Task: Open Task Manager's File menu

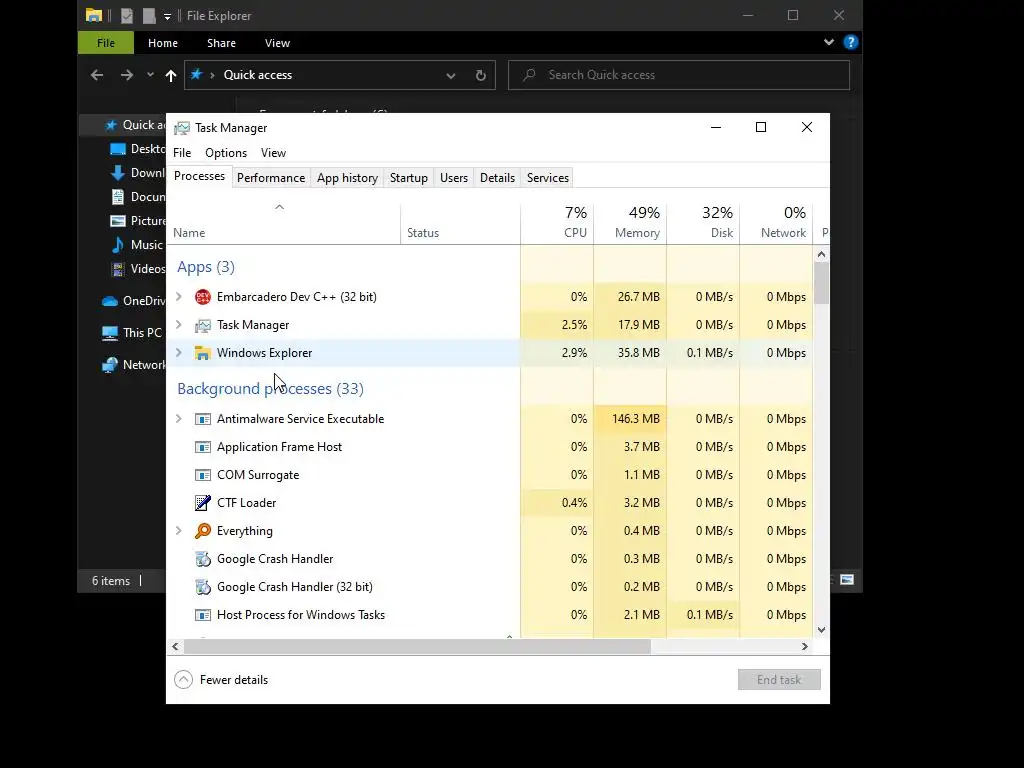Action: (x=182, y=153)
